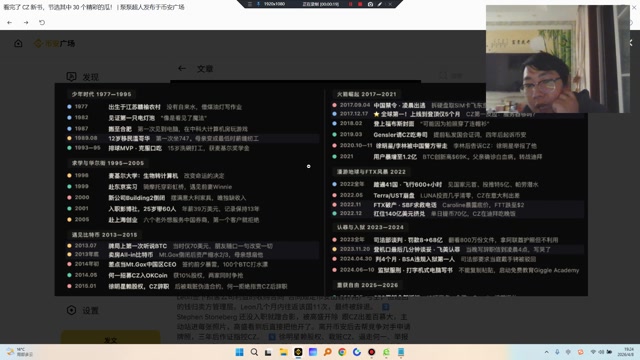Click the browser forward arrow
This screenshot has height=360, width=640.
click(x=26, y=22)
